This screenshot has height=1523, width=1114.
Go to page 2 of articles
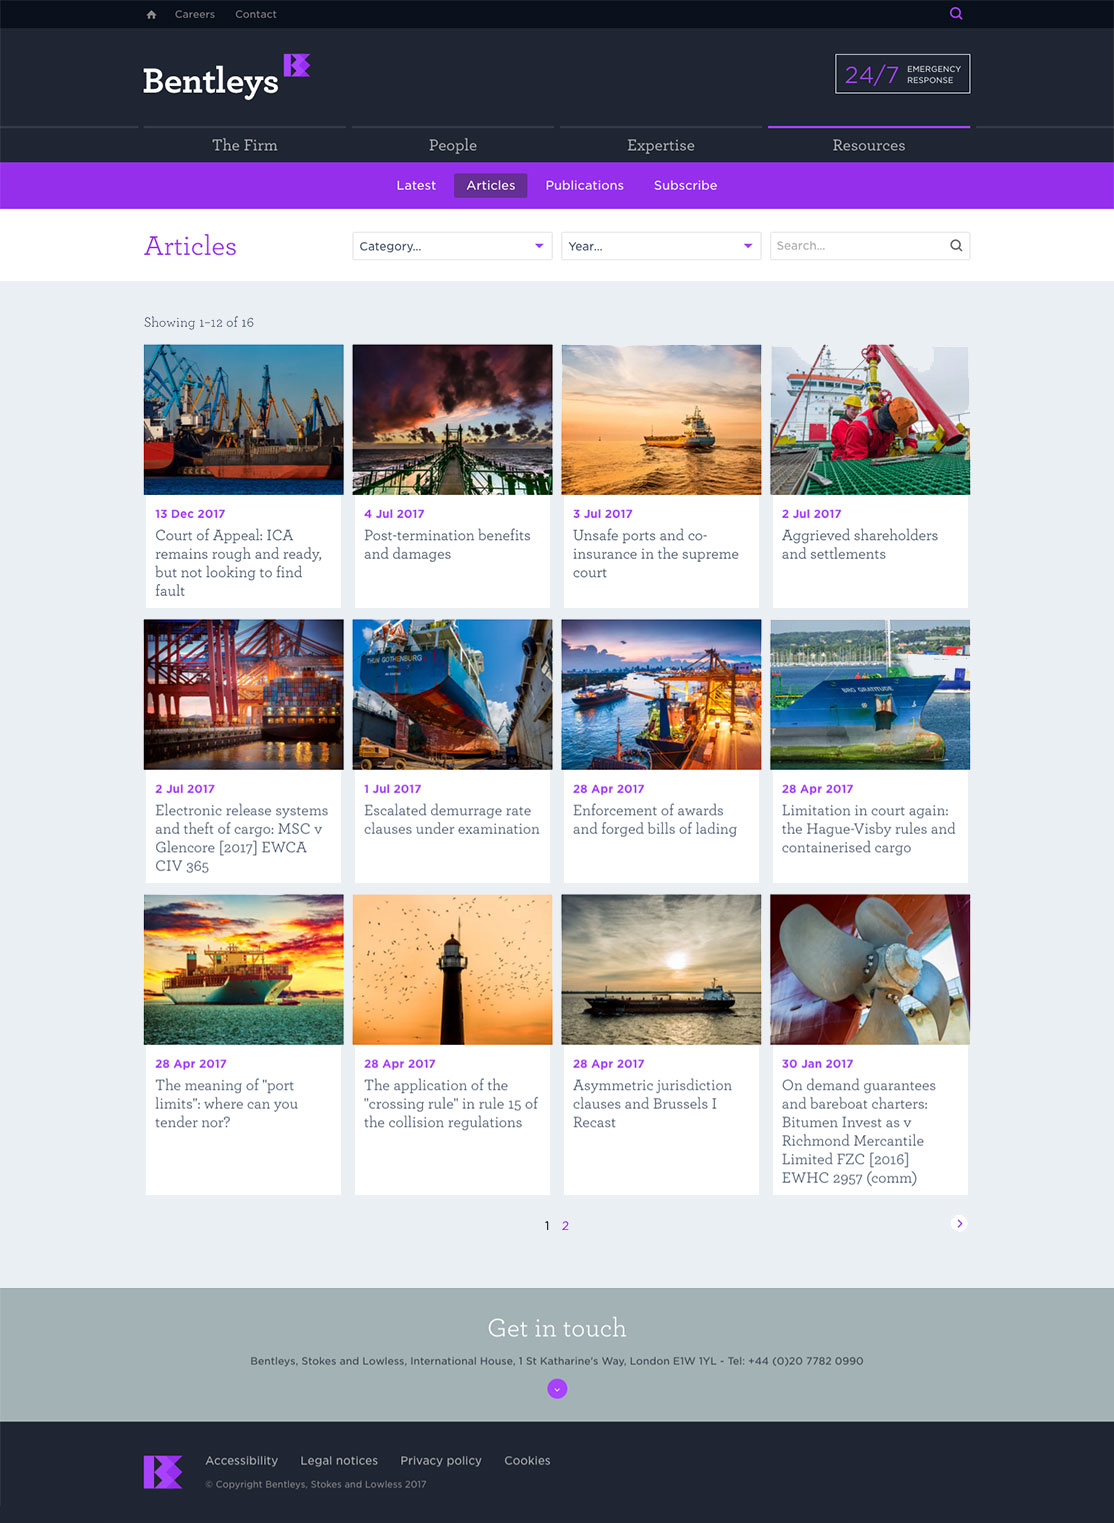coord(565,1225)
